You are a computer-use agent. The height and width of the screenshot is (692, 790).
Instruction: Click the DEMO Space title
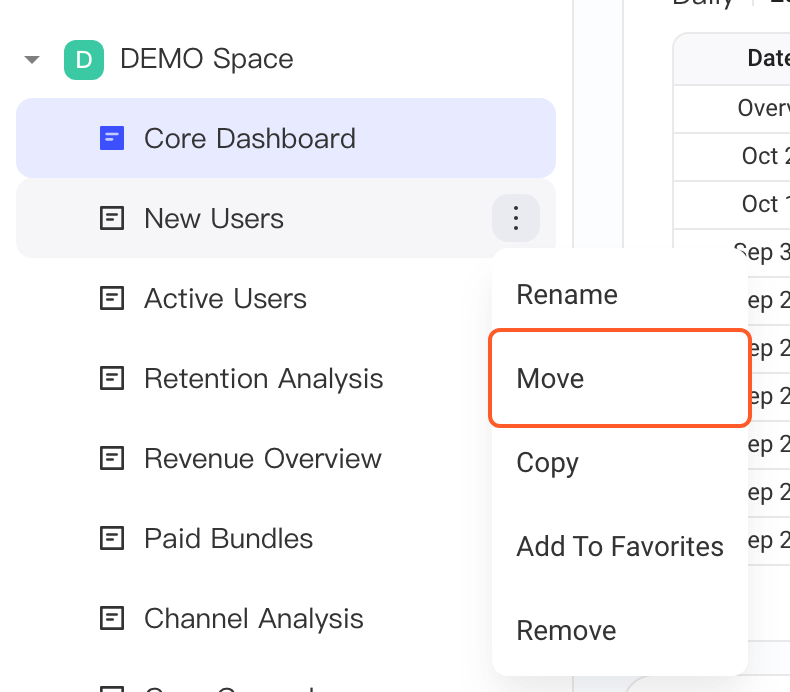[x=207, y=59]
